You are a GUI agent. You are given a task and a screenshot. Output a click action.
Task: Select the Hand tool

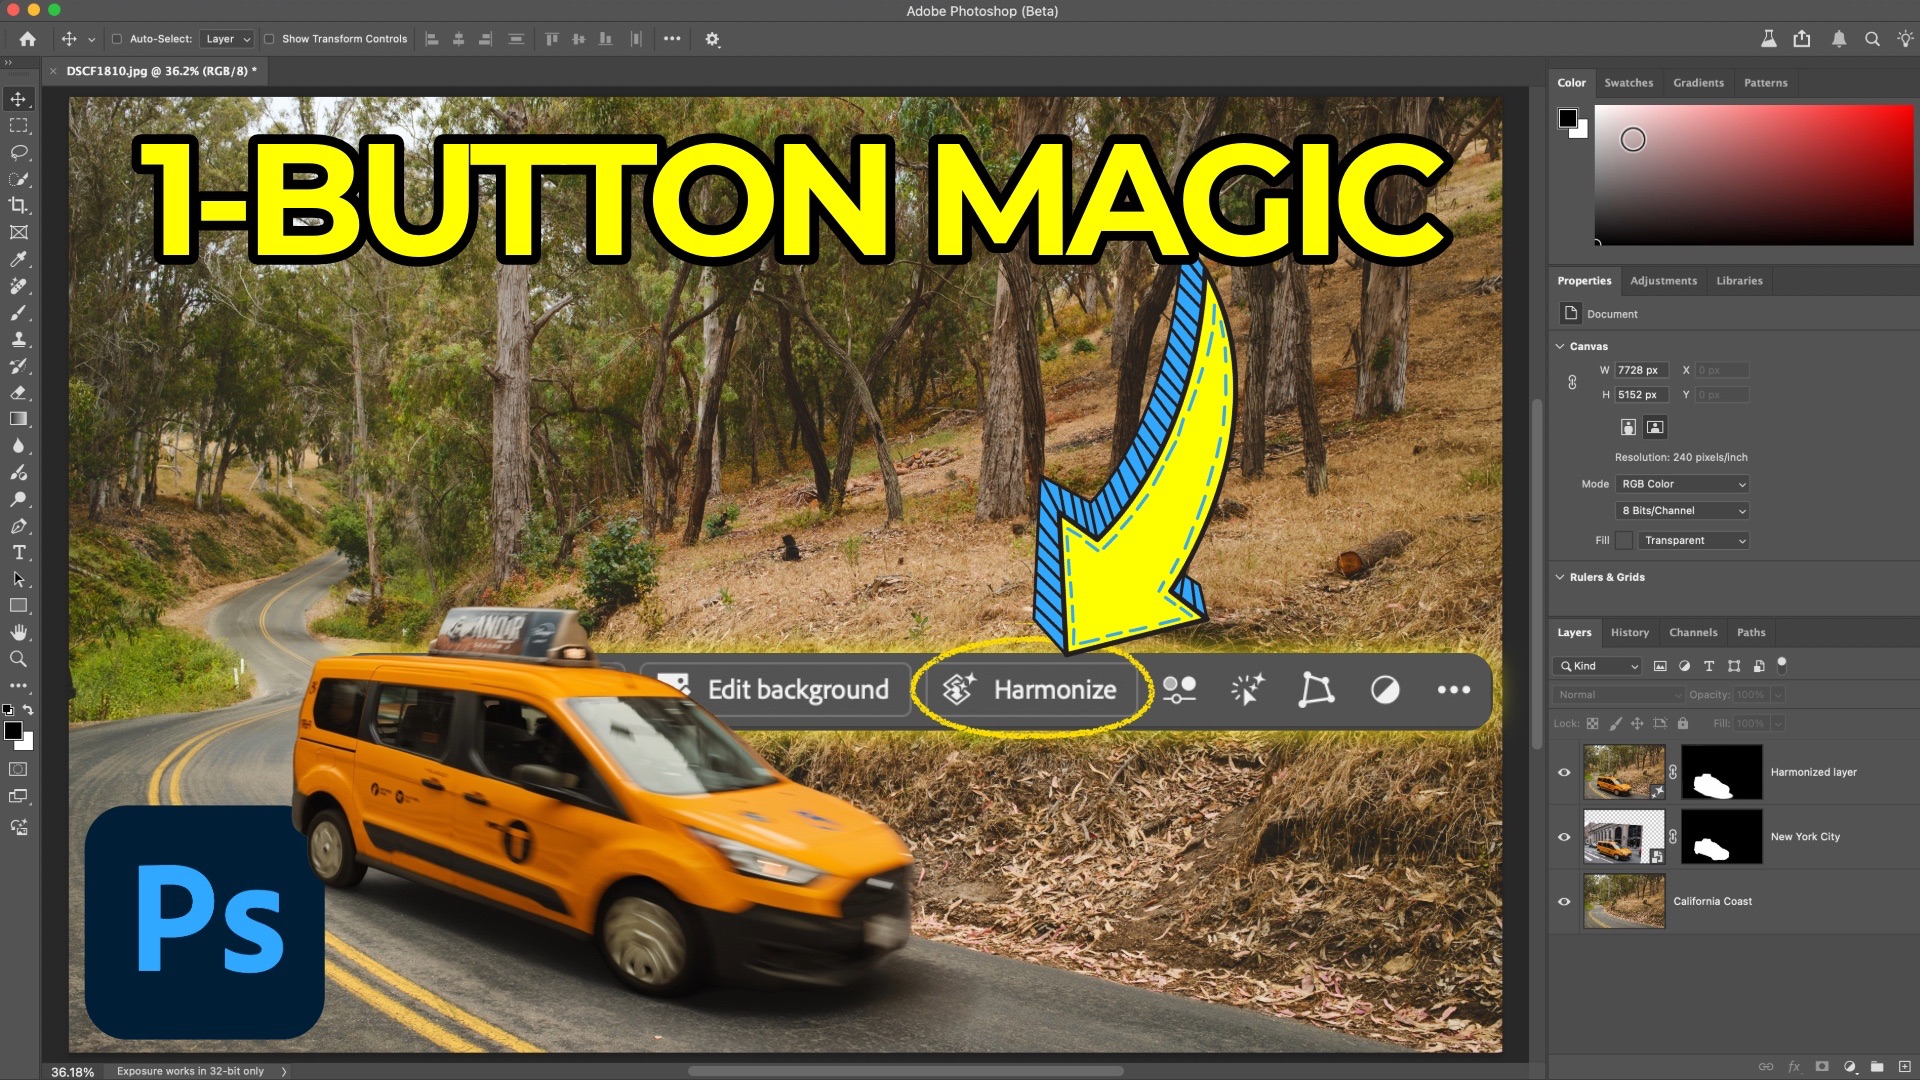19,633
